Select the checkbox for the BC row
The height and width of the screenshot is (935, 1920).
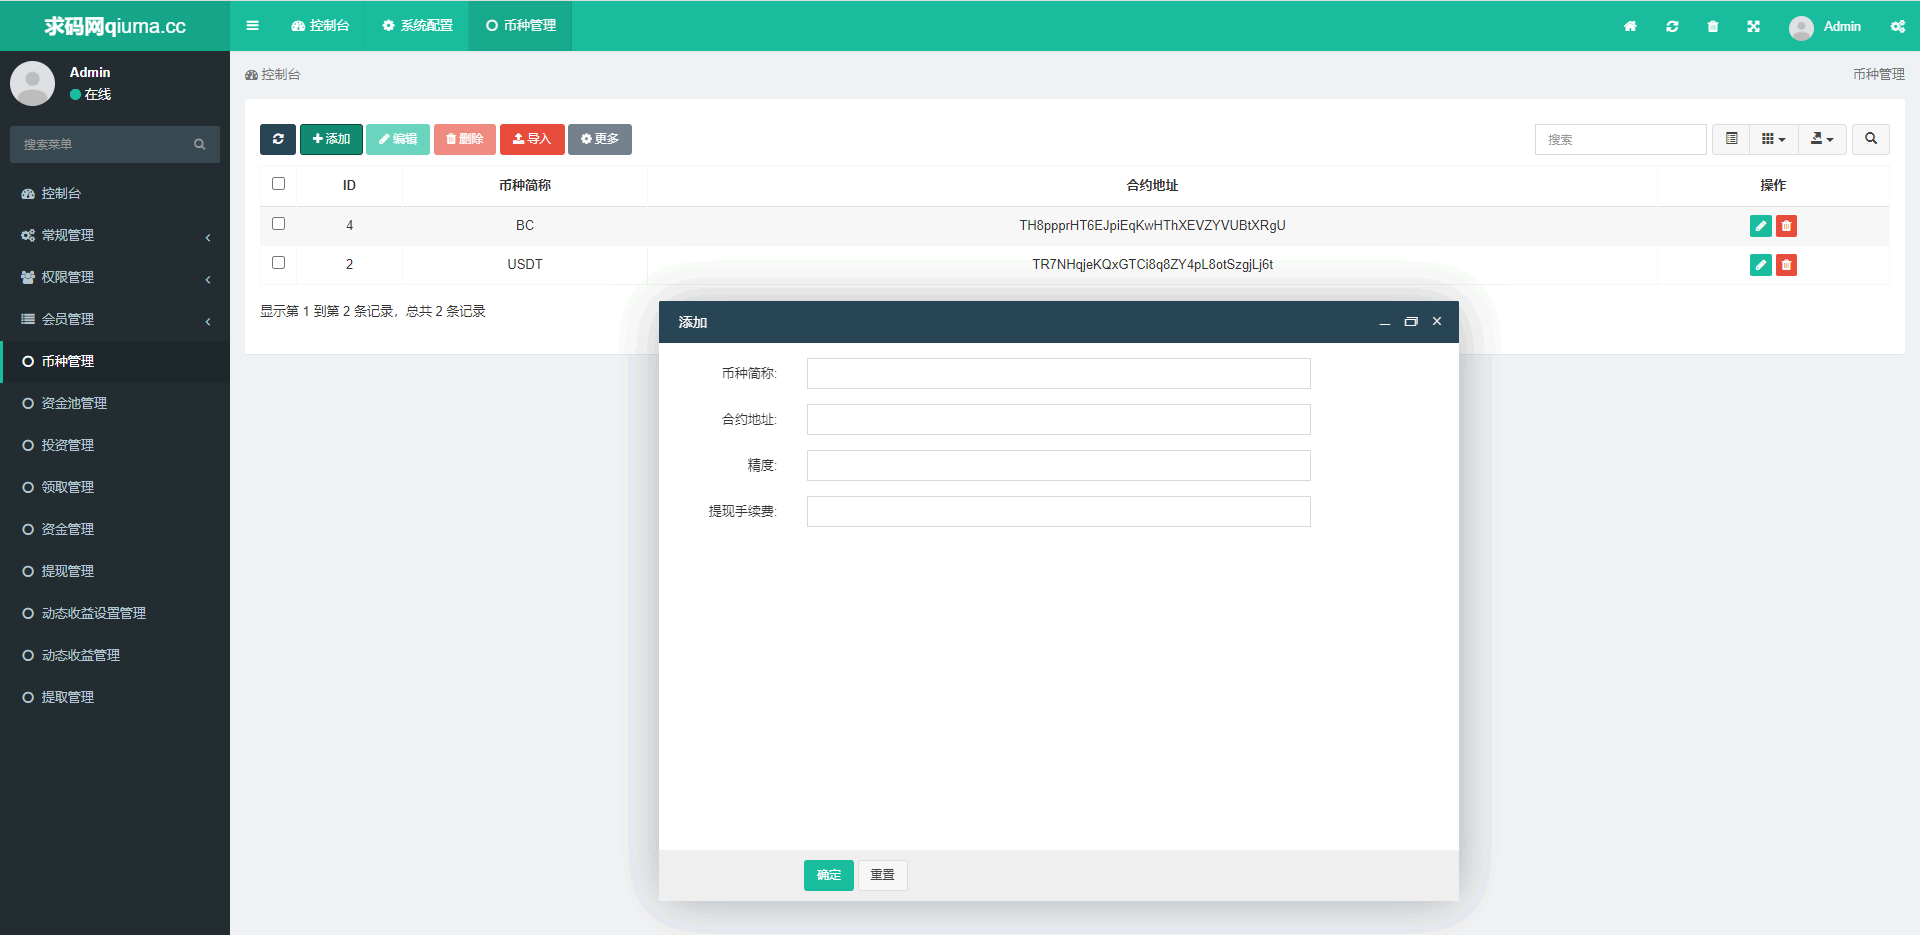pos(278,224)
